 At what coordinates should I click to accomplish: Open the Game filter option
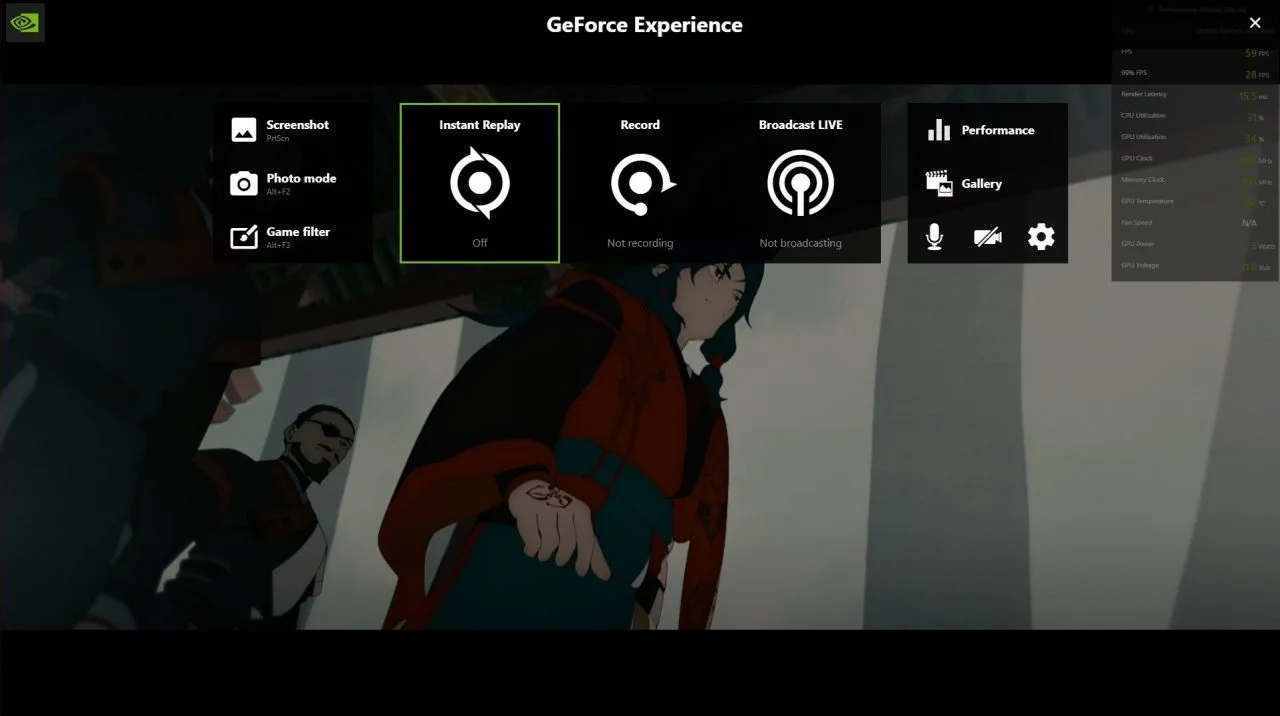(x=293, y=237)
